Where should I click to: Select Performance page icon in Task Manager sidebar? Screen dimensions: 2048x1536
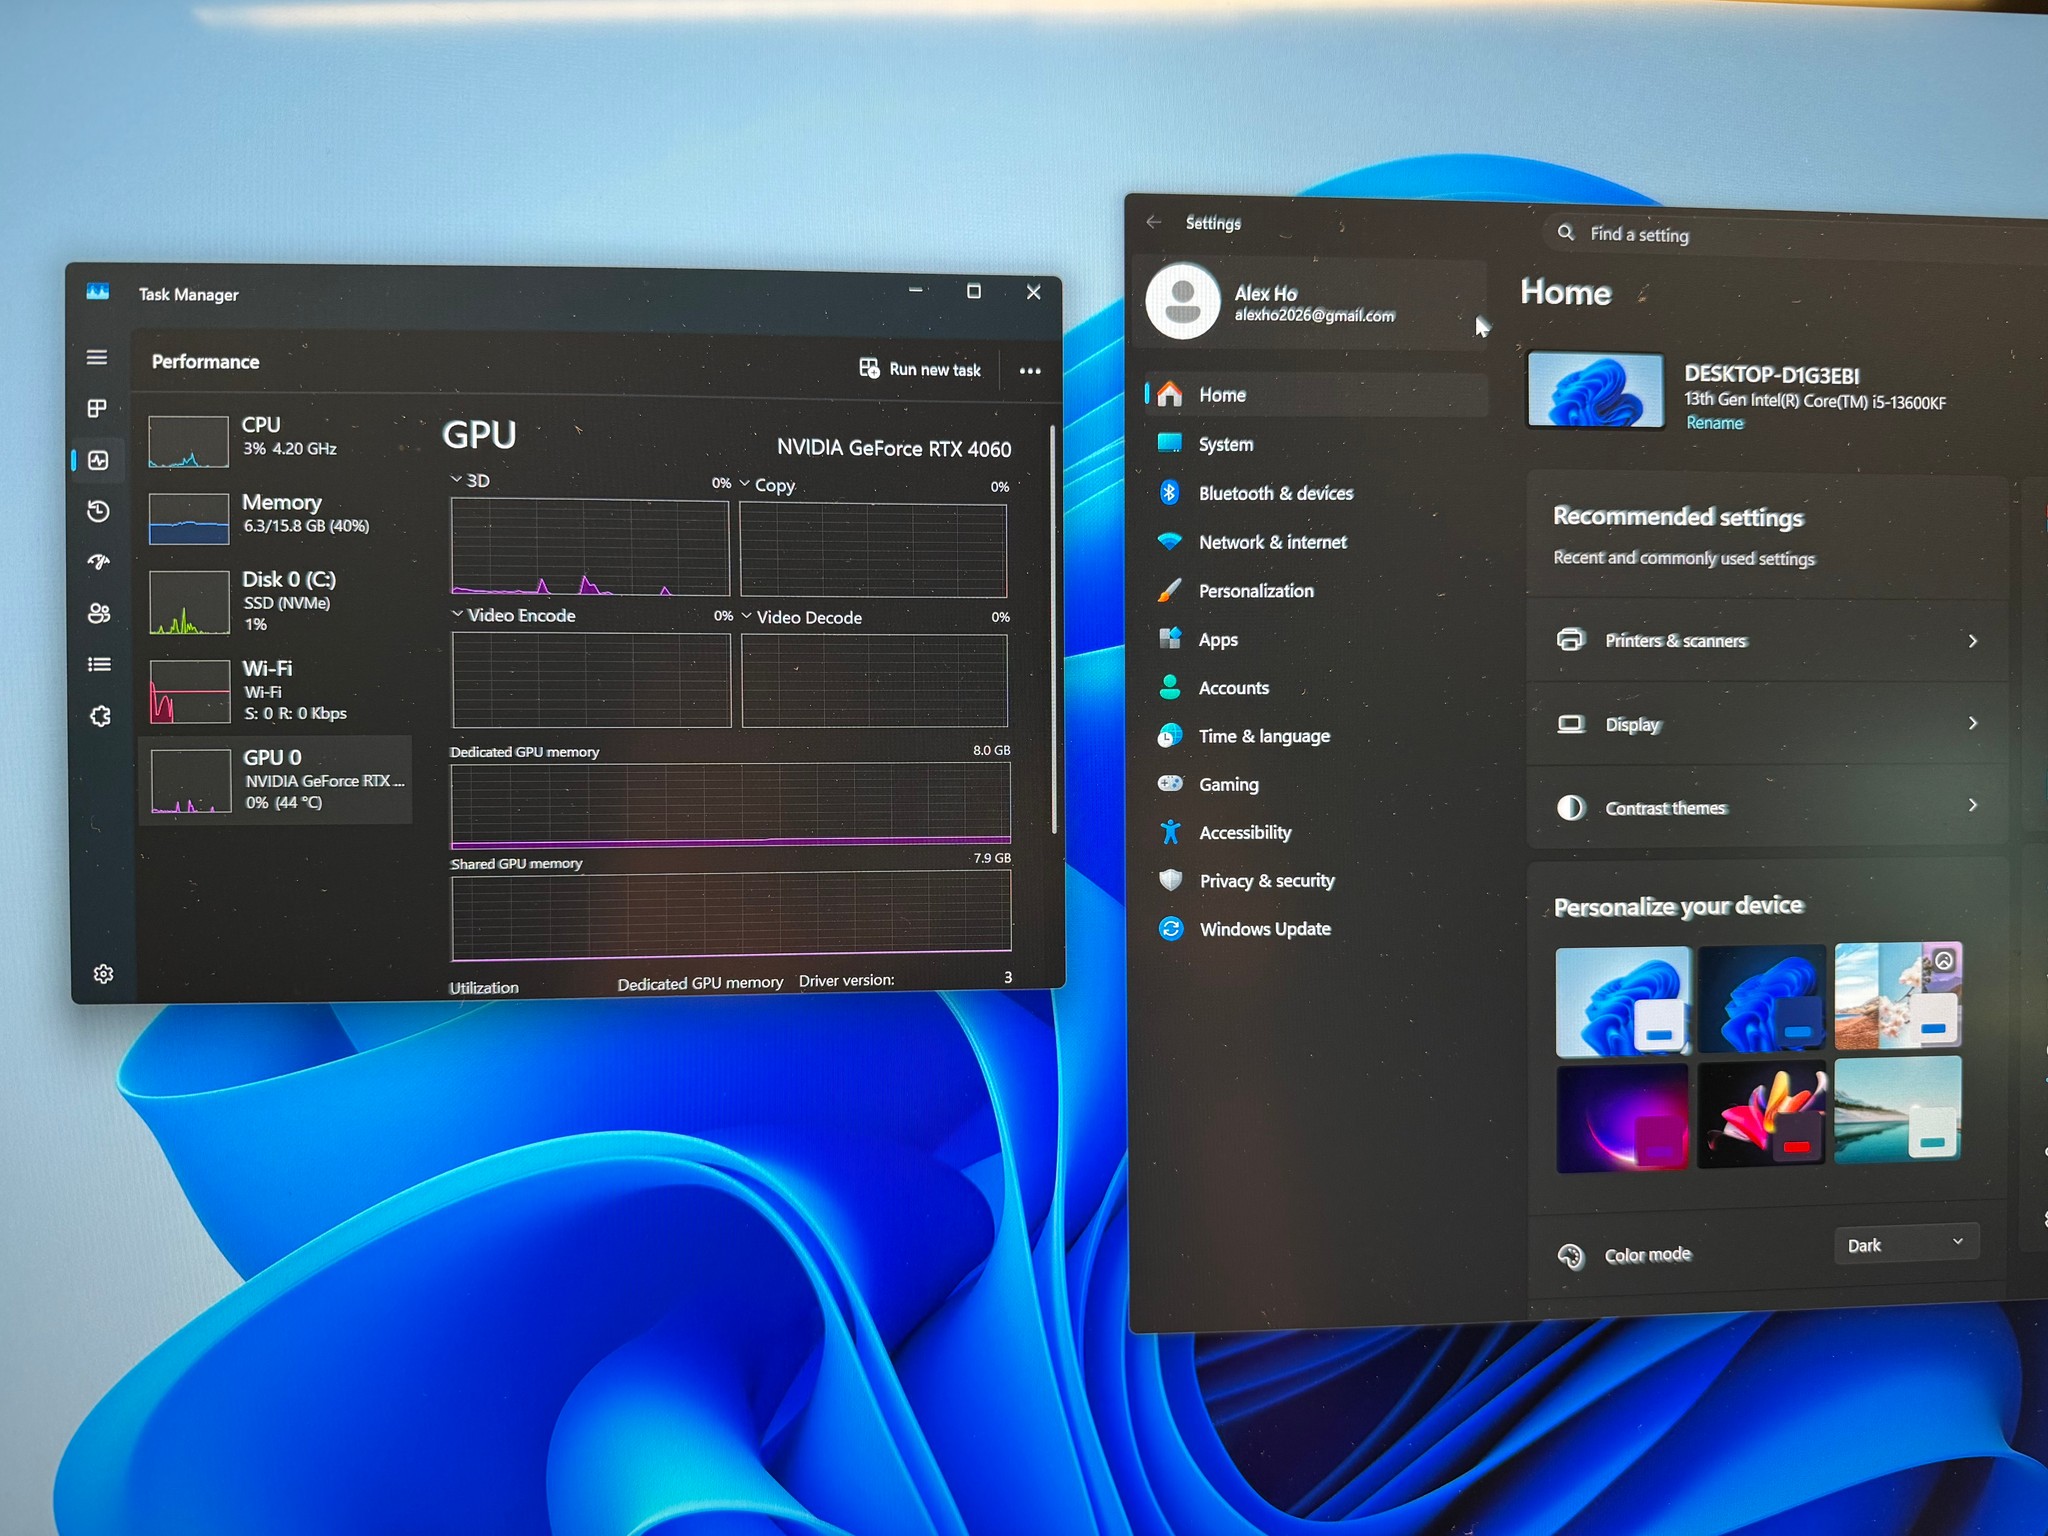[98, 460]
